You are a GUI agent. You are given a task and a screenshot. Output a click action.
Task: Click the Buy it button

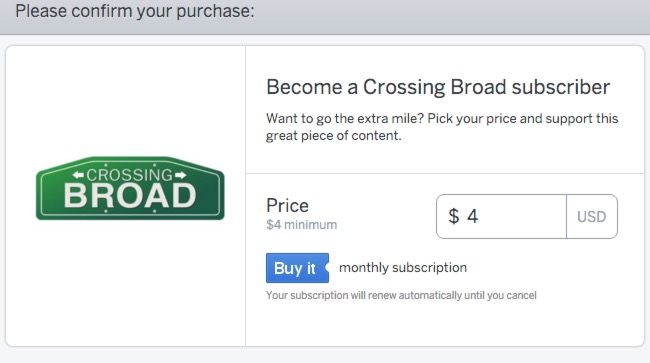pos(297,268)
